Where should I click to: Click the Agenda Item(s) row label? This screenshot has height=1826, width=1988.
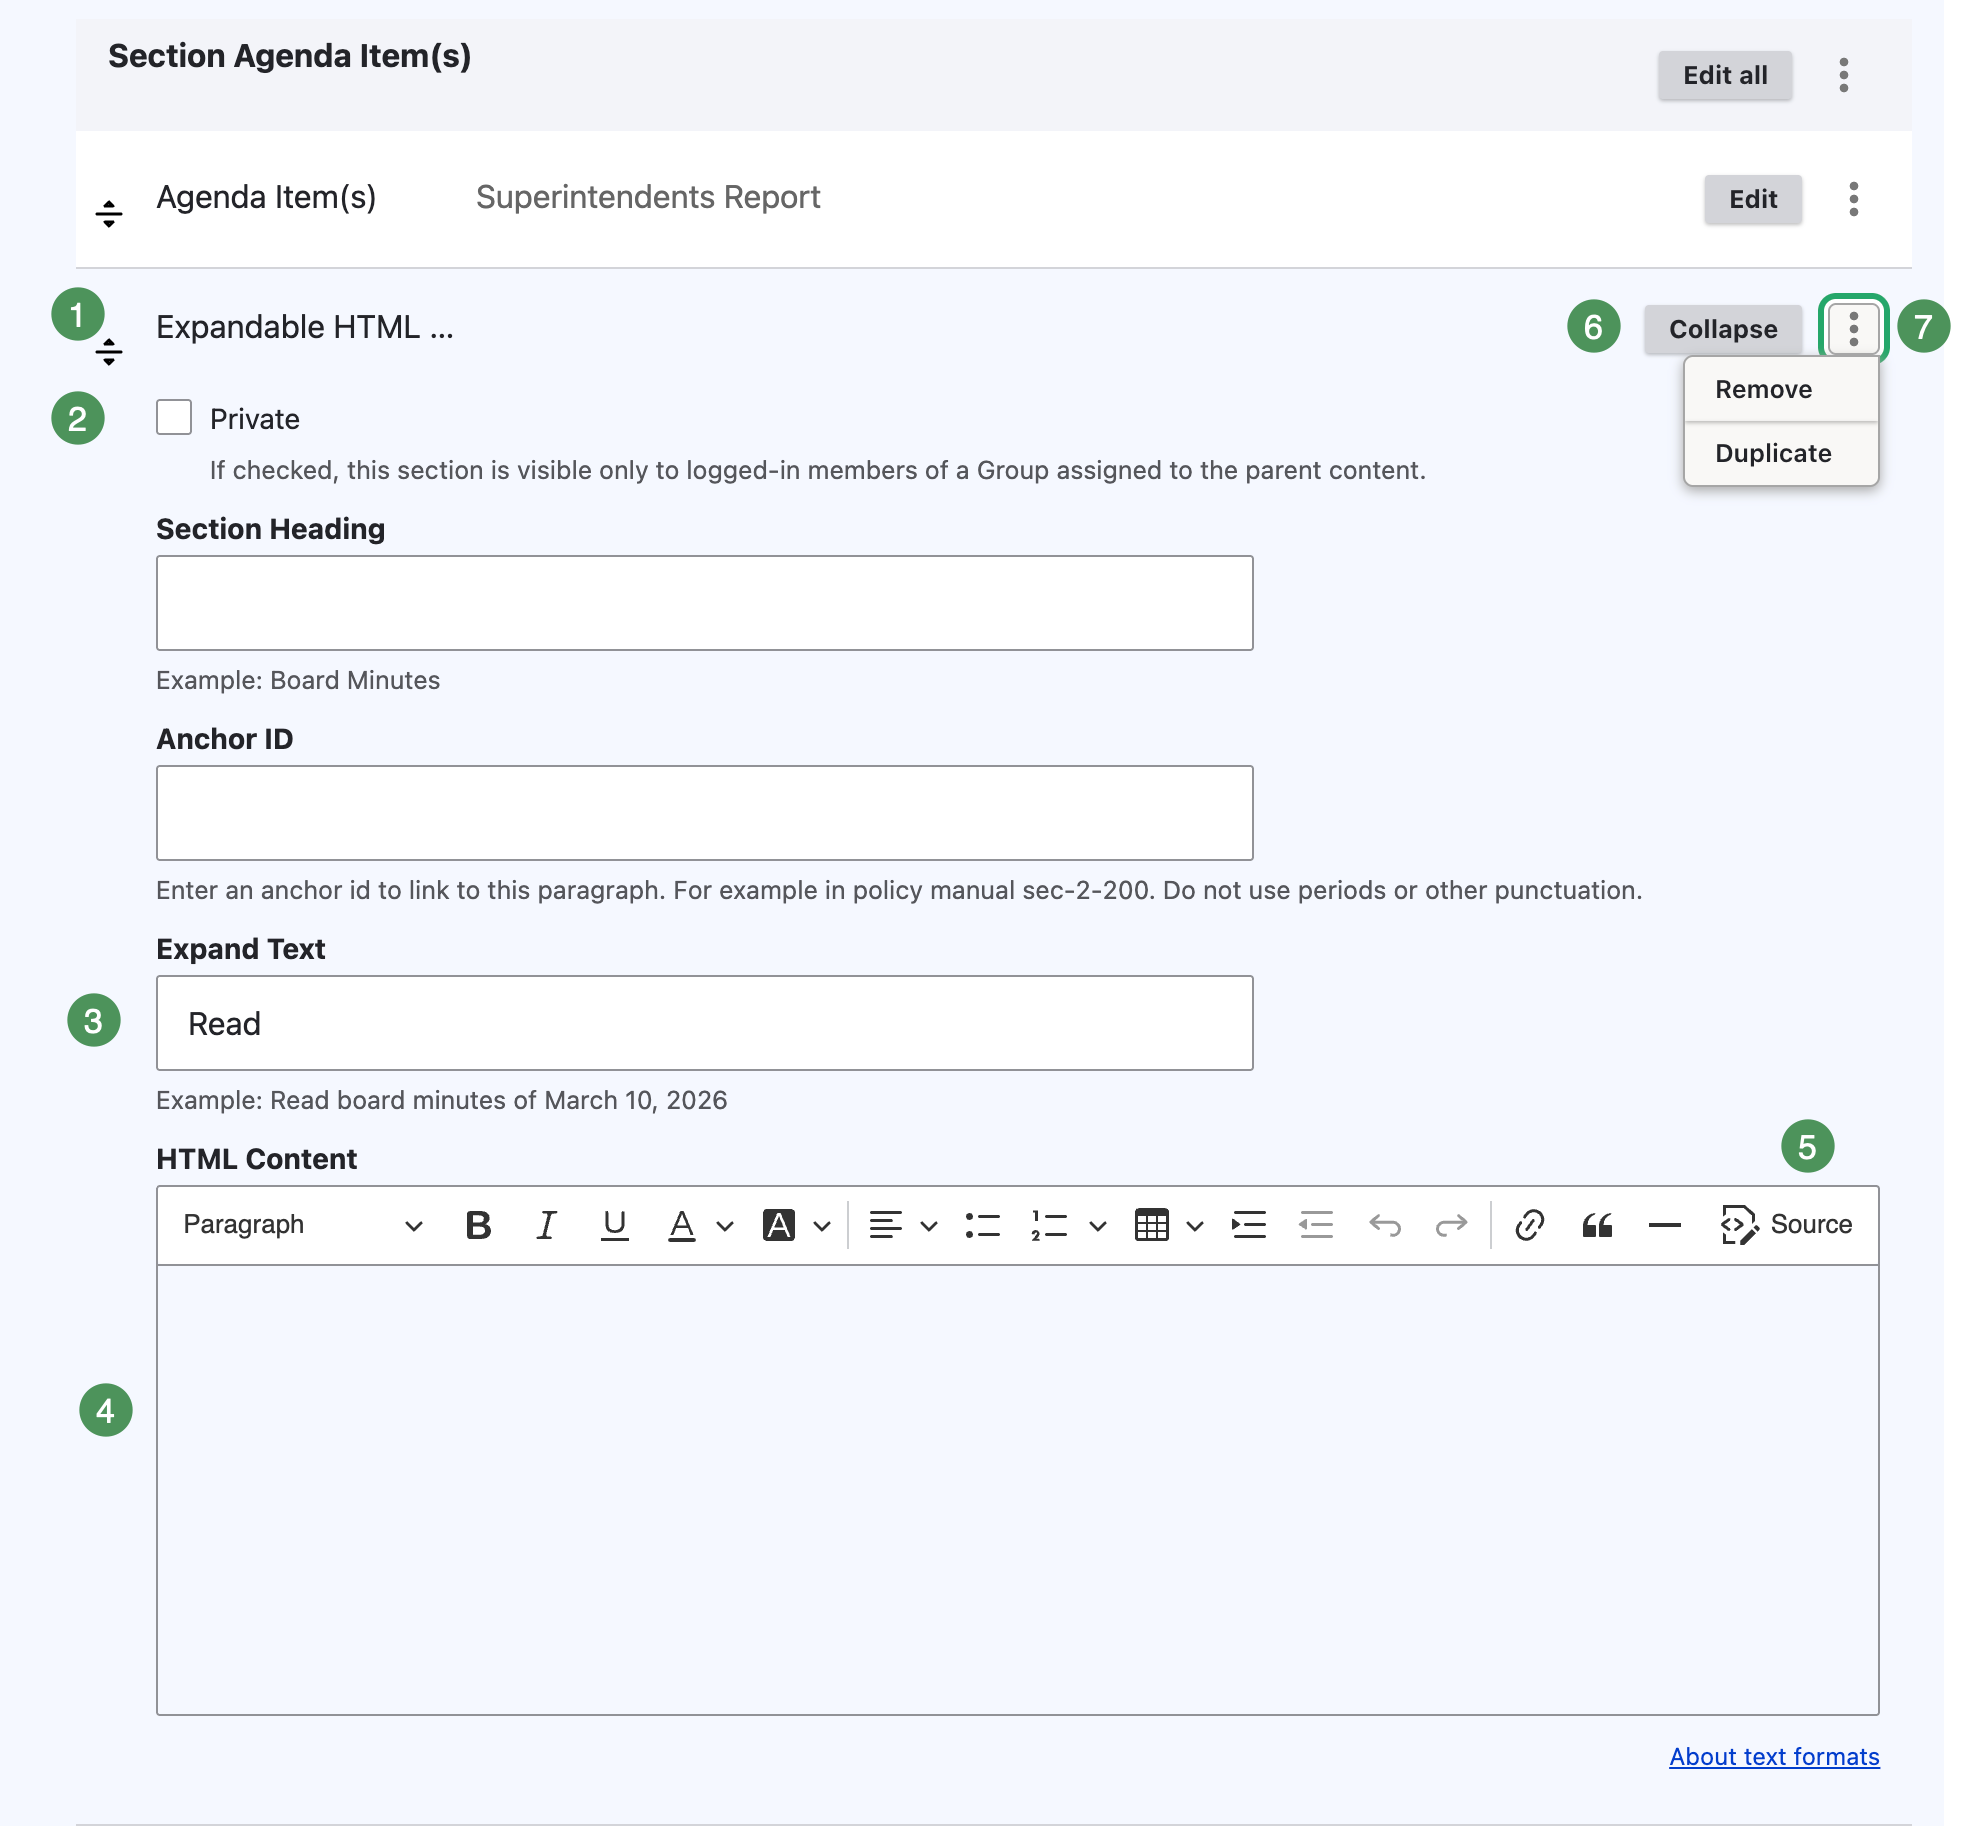pos(266,197)
